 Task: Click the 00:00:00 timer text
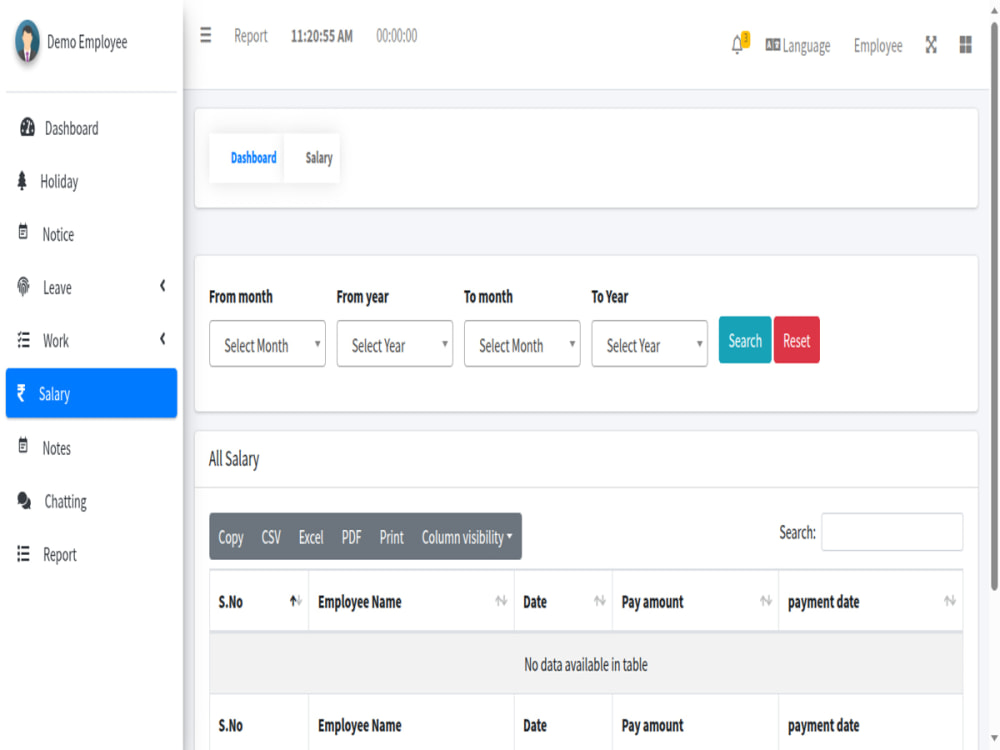point(397,36)
